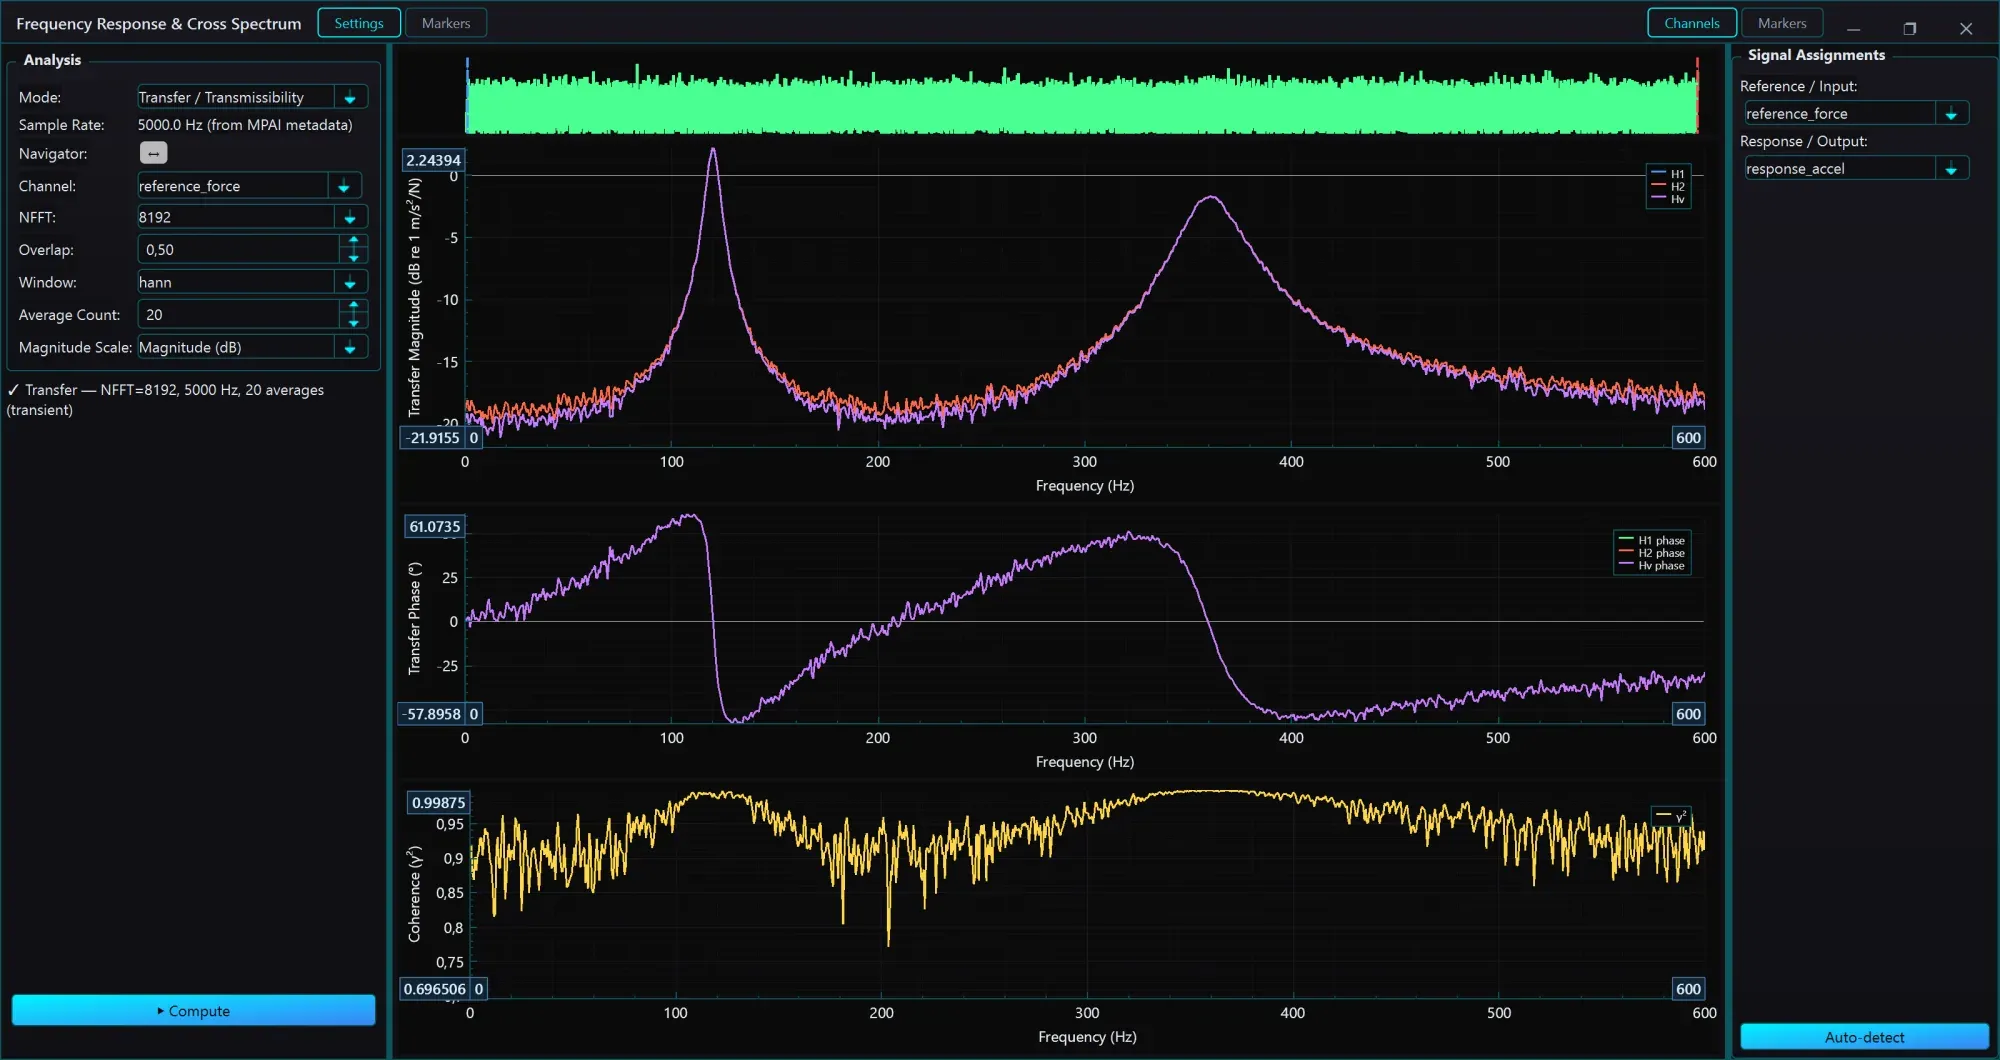Maximize the application window
The height and width of the screenshot is (1060, 2000).
(x=1909, y=28)
